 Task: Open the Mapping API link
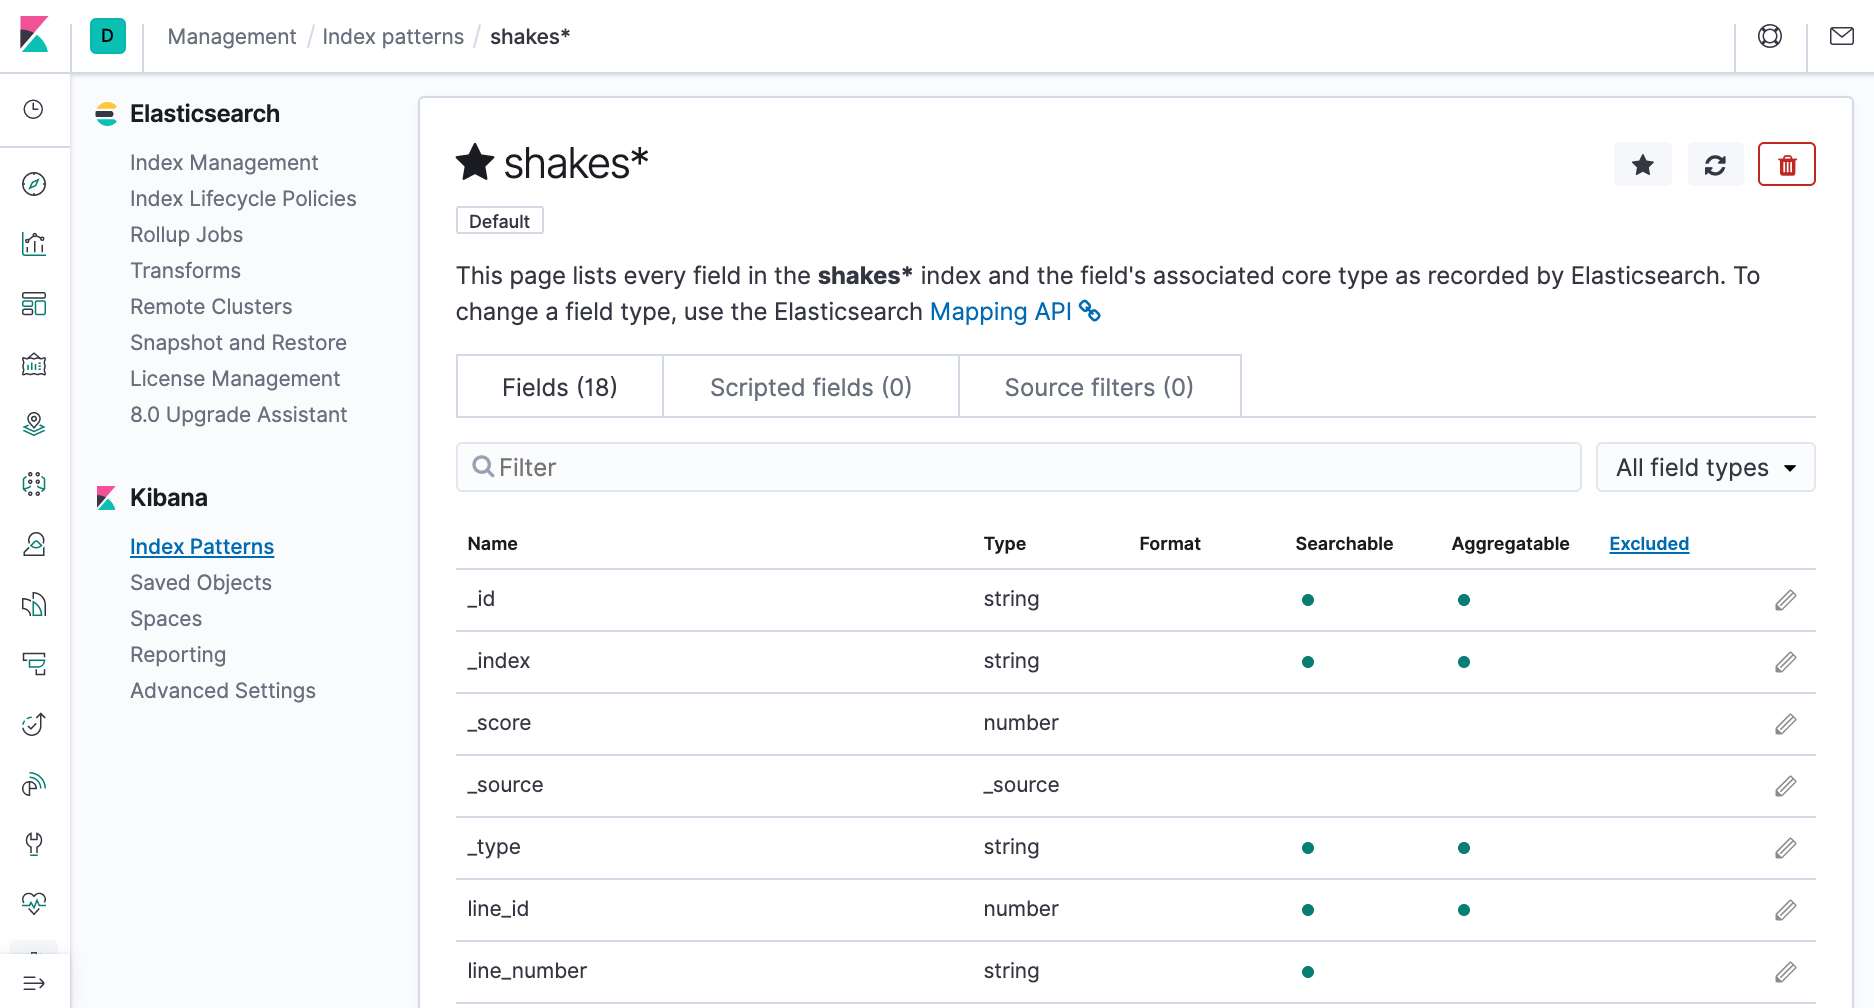1015,312
